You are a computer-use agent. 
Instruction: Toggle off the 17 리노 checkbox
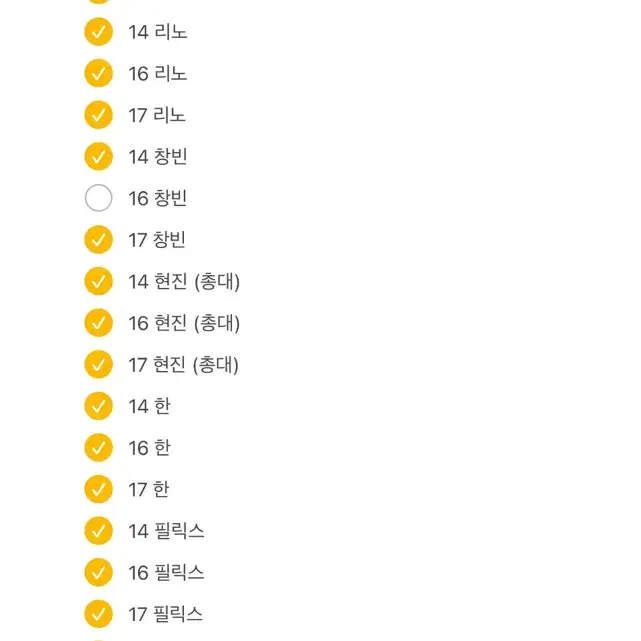click(98, 115)
